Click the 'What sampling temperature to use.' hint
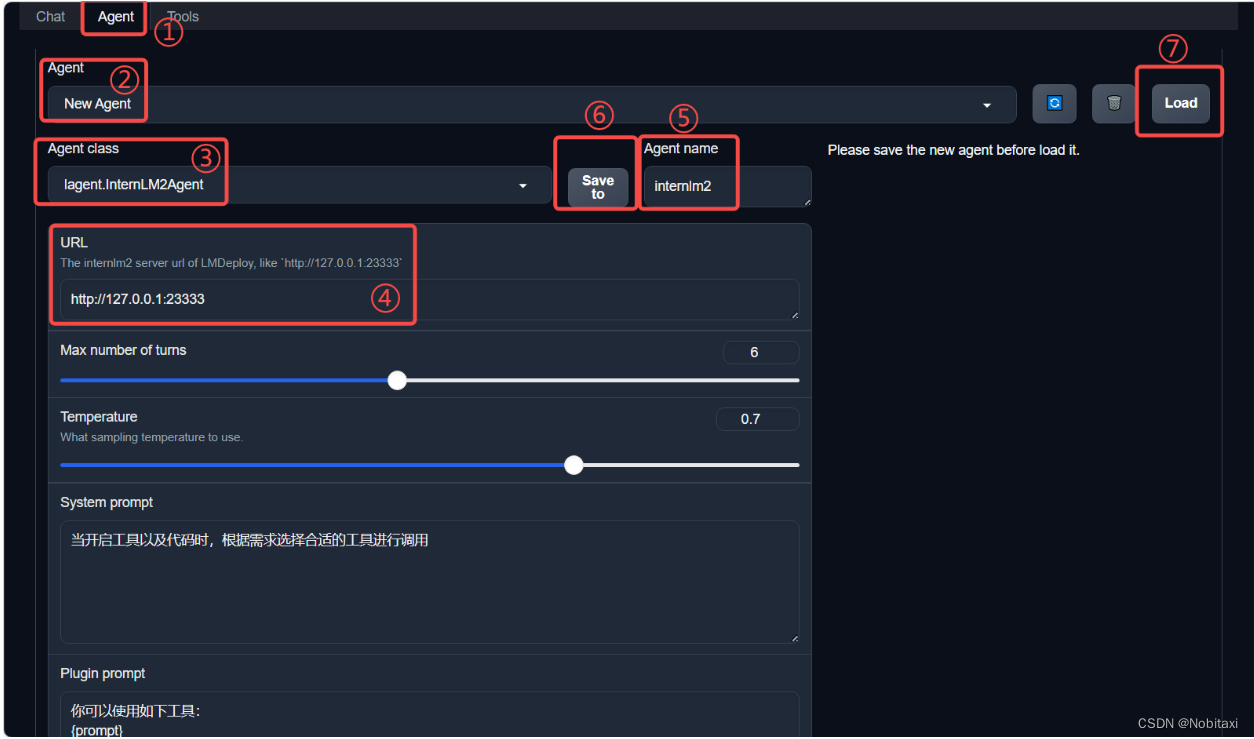 tap(151, 437)
